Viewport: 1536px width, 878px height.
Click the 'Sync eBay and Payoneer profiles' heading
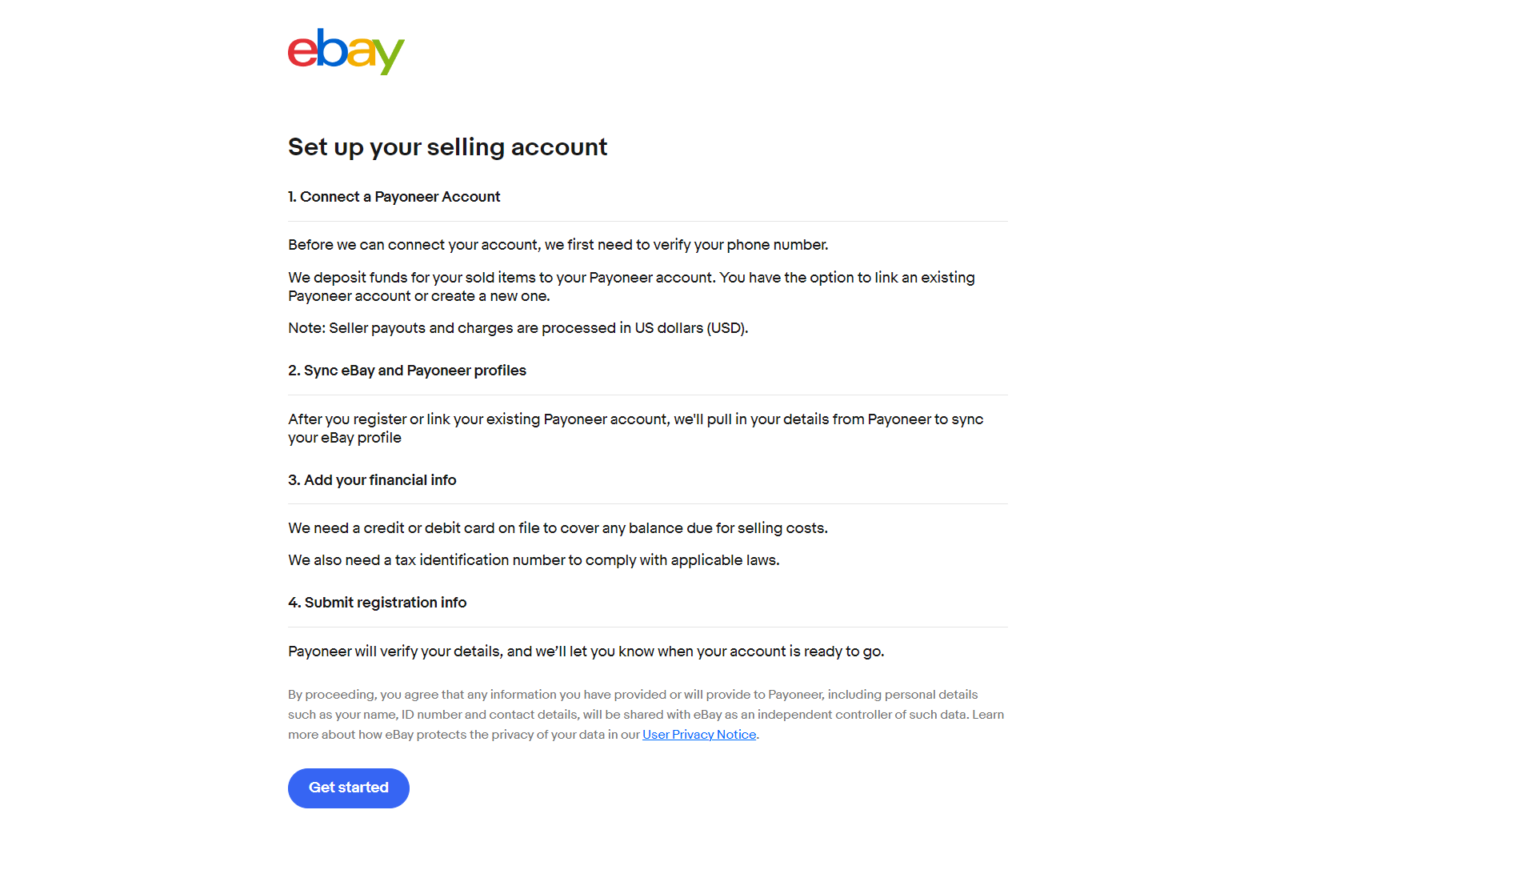[x=407, y=370]
